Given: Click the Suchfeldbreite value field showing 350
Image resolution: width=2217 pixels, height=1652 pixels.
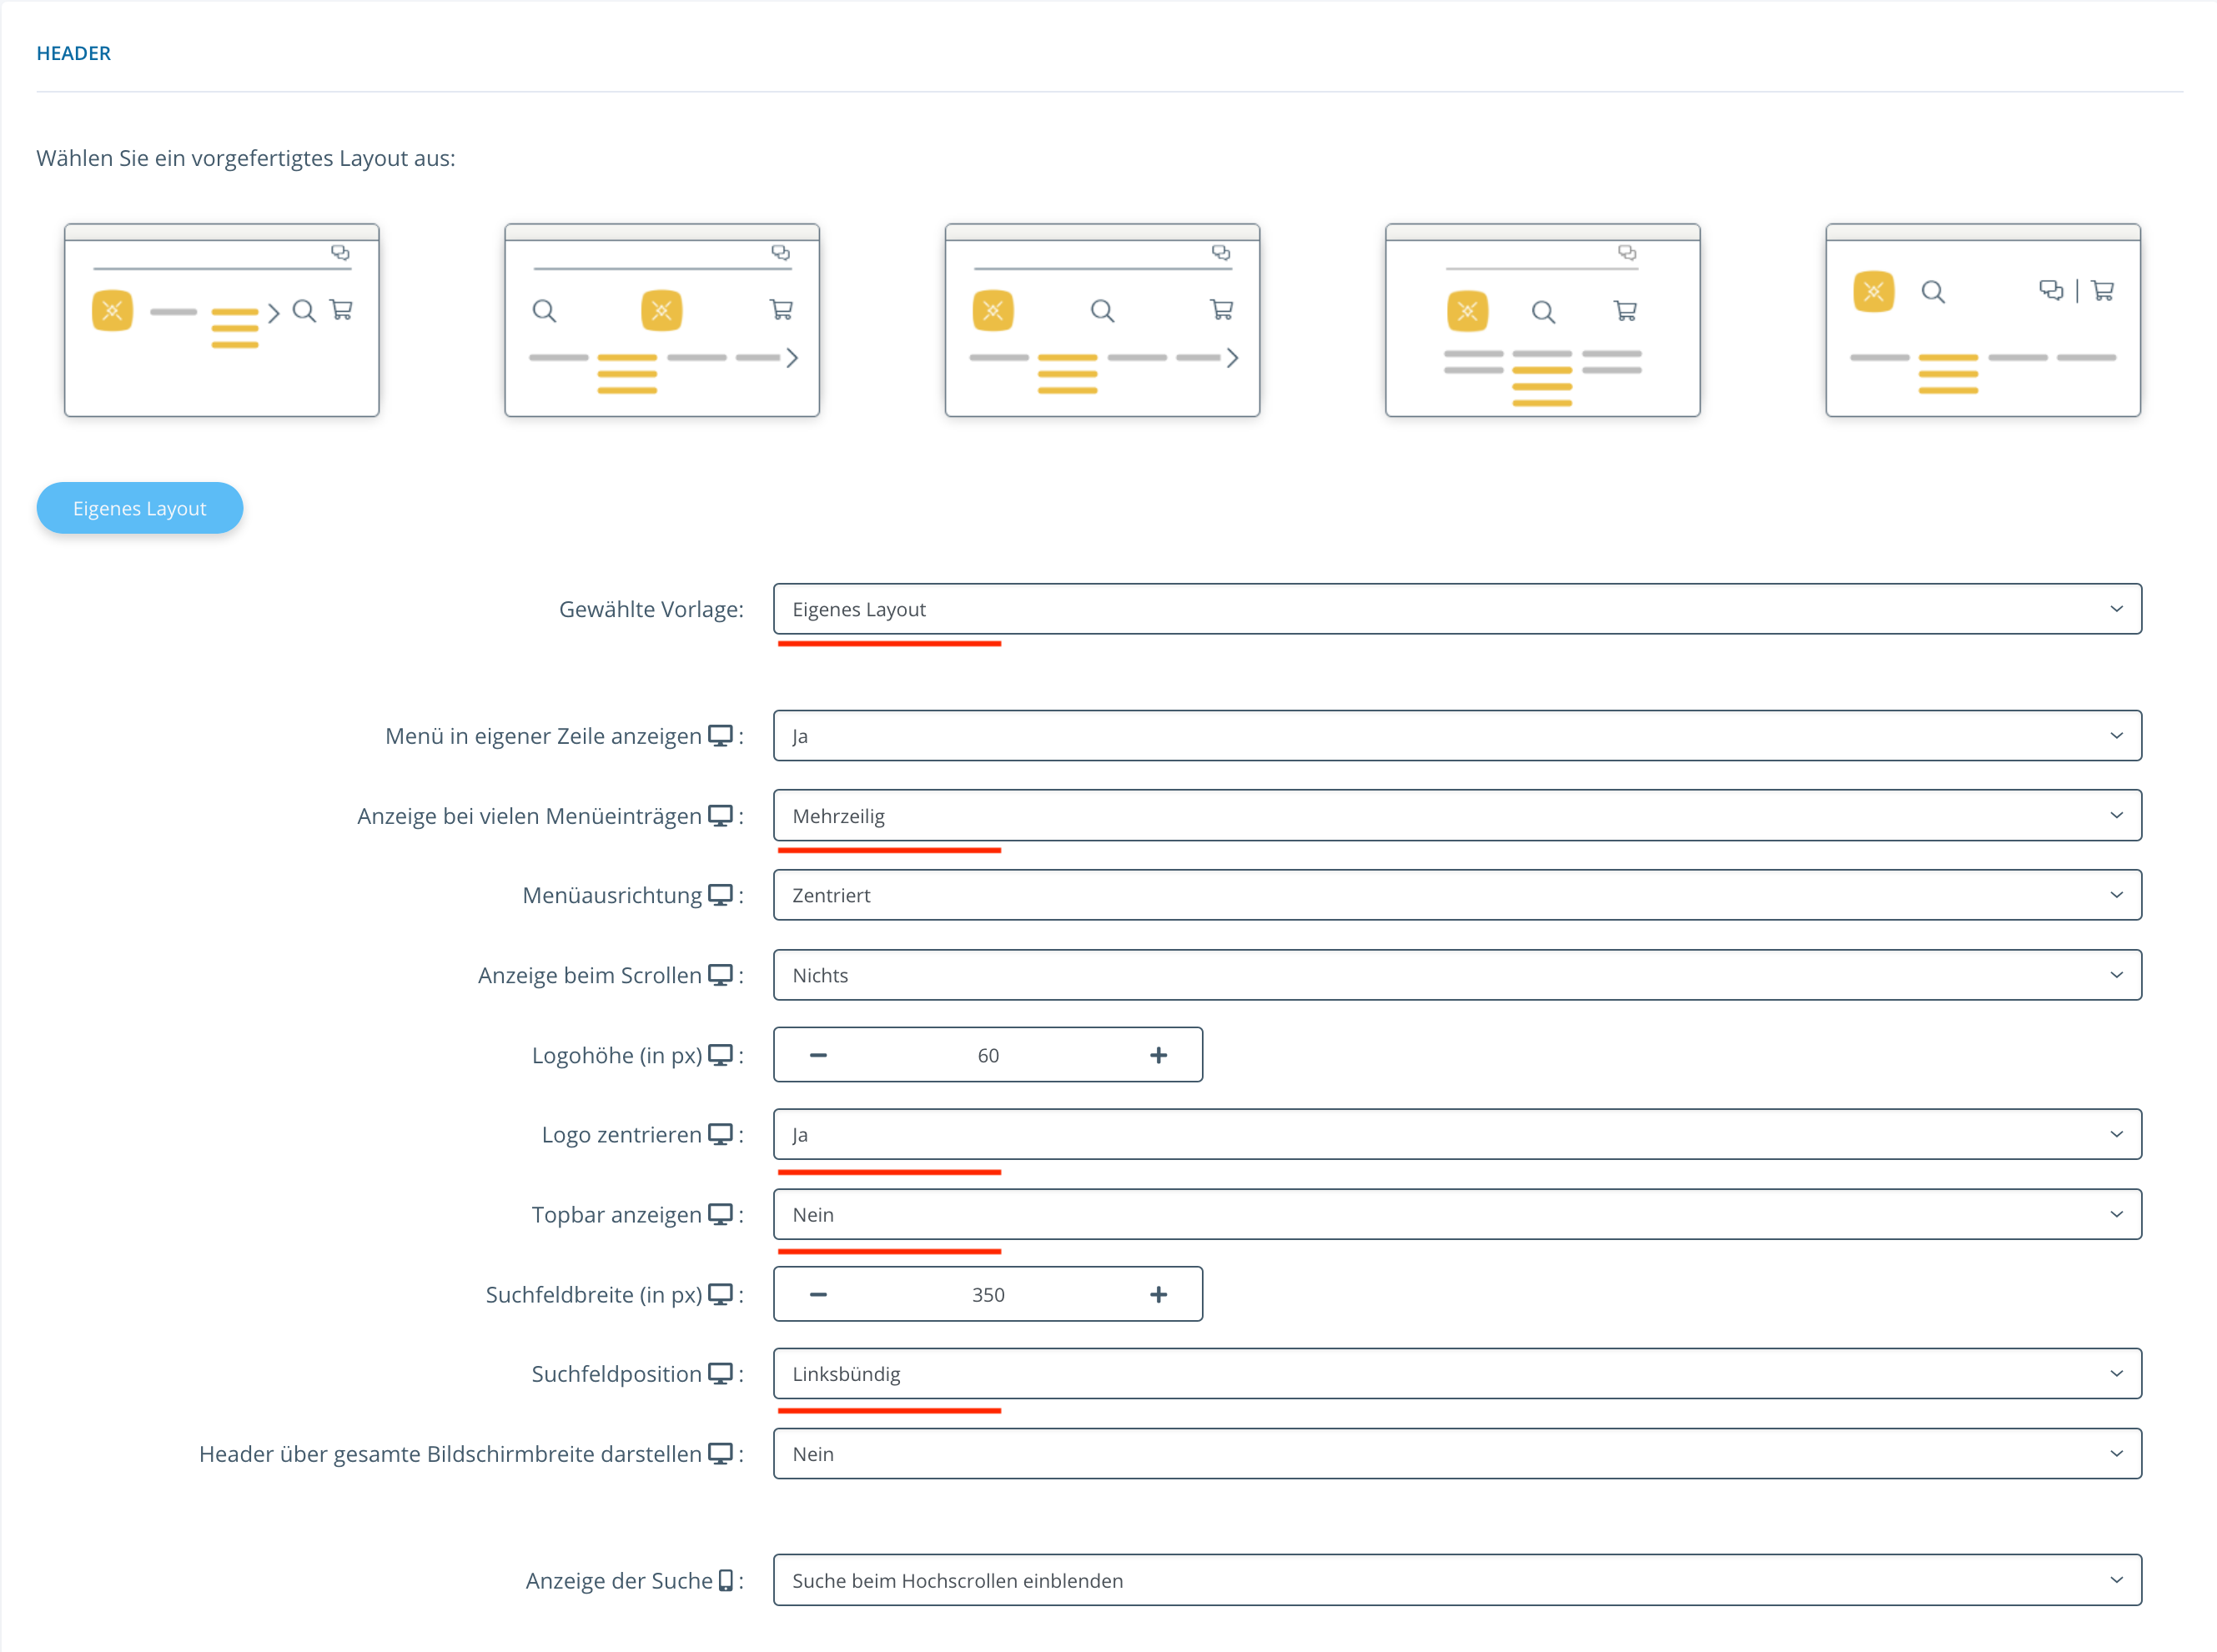Looking at the screenshot, I should (x=988, y=1294).
